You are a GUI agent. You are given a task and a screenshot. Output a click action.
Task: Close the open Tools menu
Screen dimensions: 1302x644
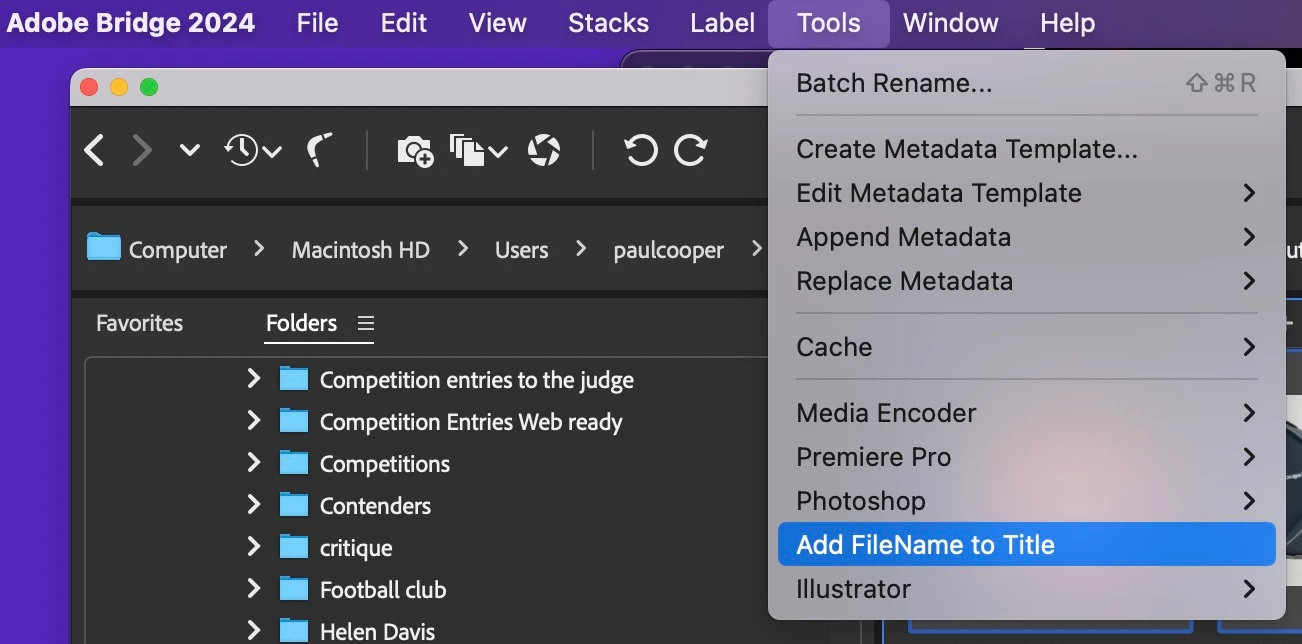pyautogui.click(x=829, y=22)
